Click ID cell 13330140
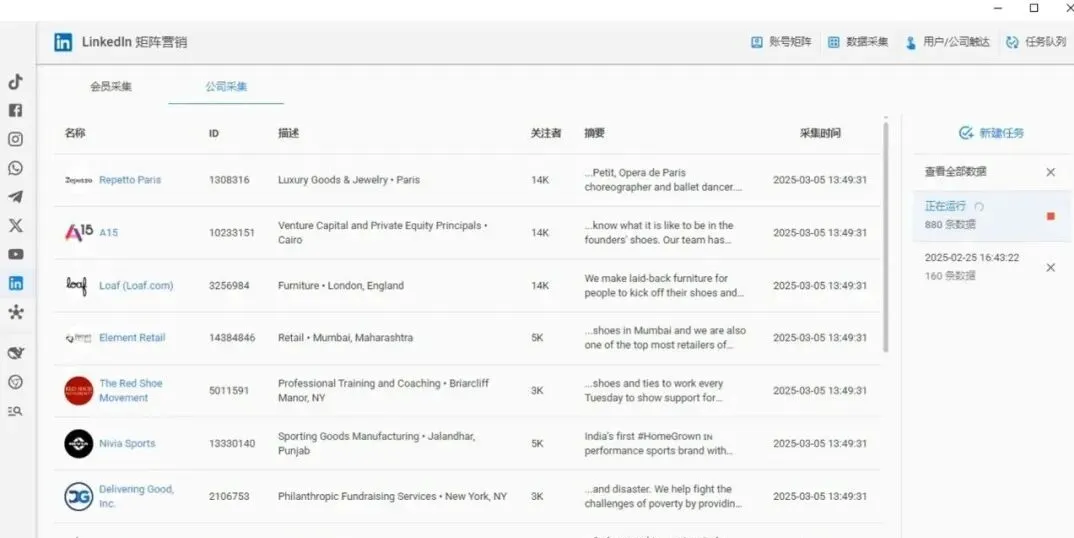1074x538 pixels. click(x=232, y=443)
